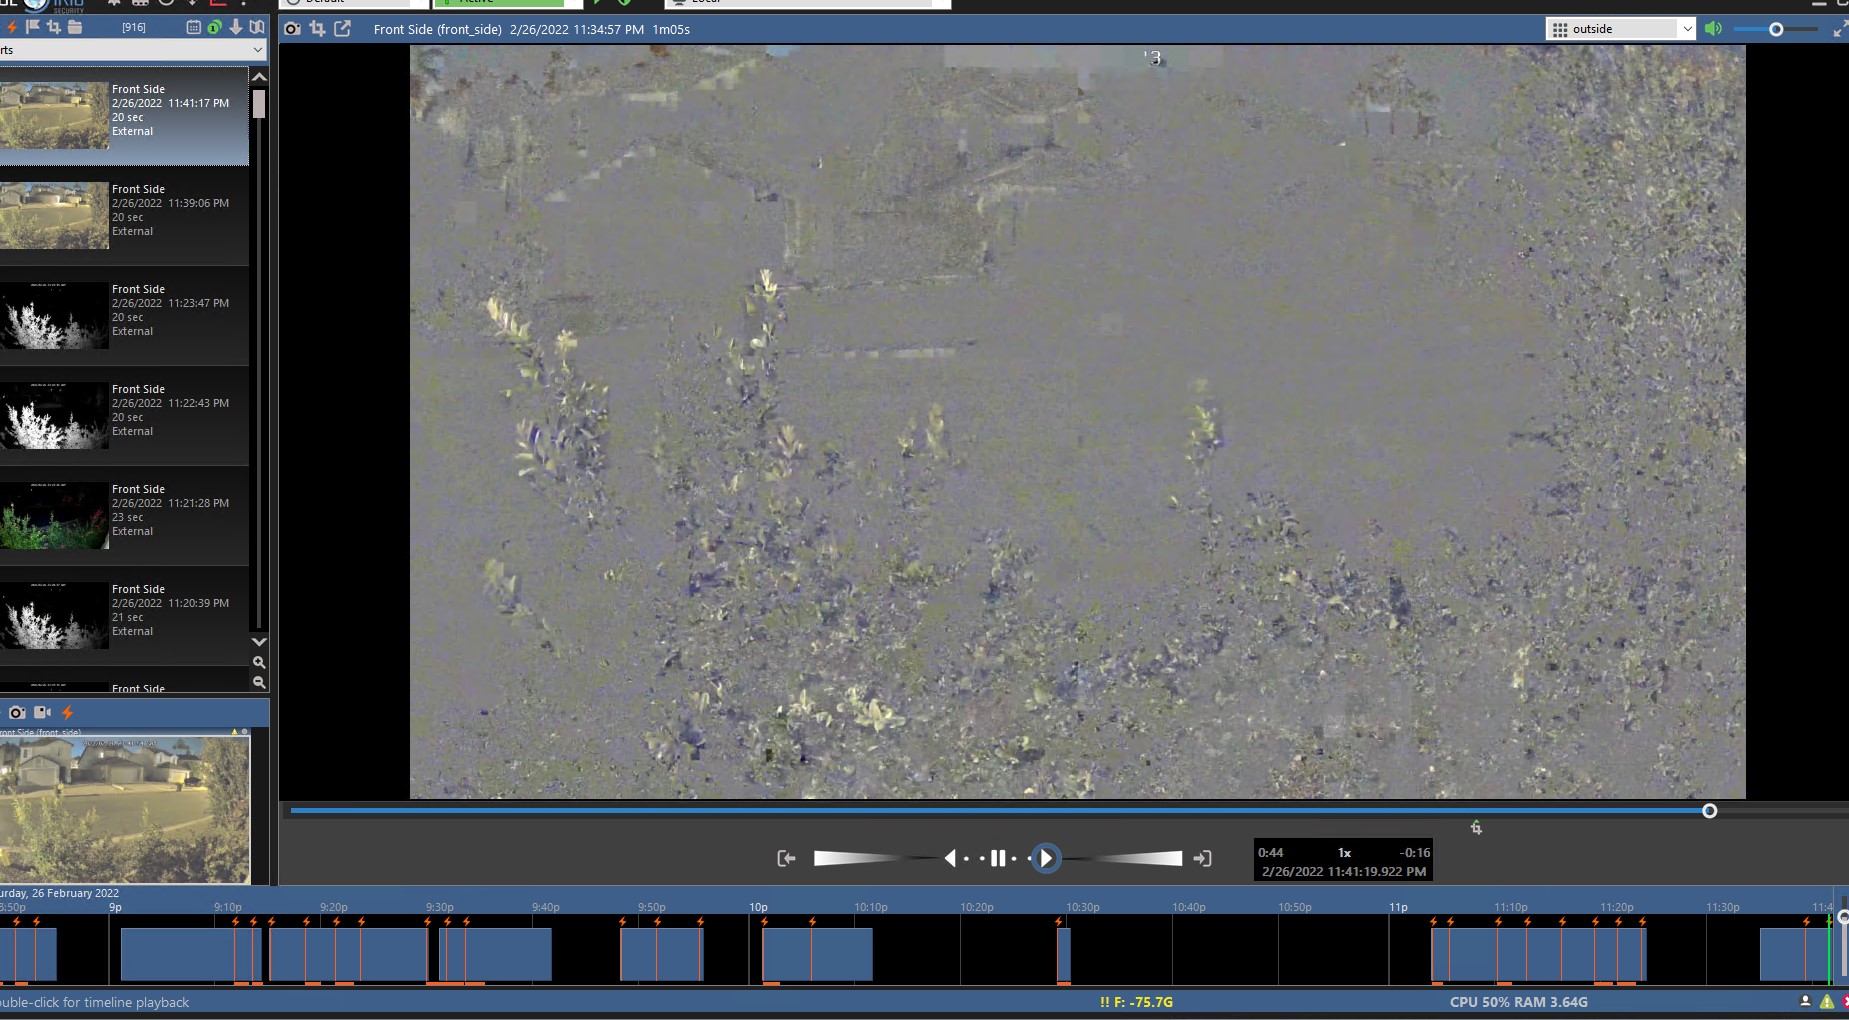Click the 2/26/2022 11:41:19.922 PM timestamp readout

pyautogui.click(x=1344, y=871)
